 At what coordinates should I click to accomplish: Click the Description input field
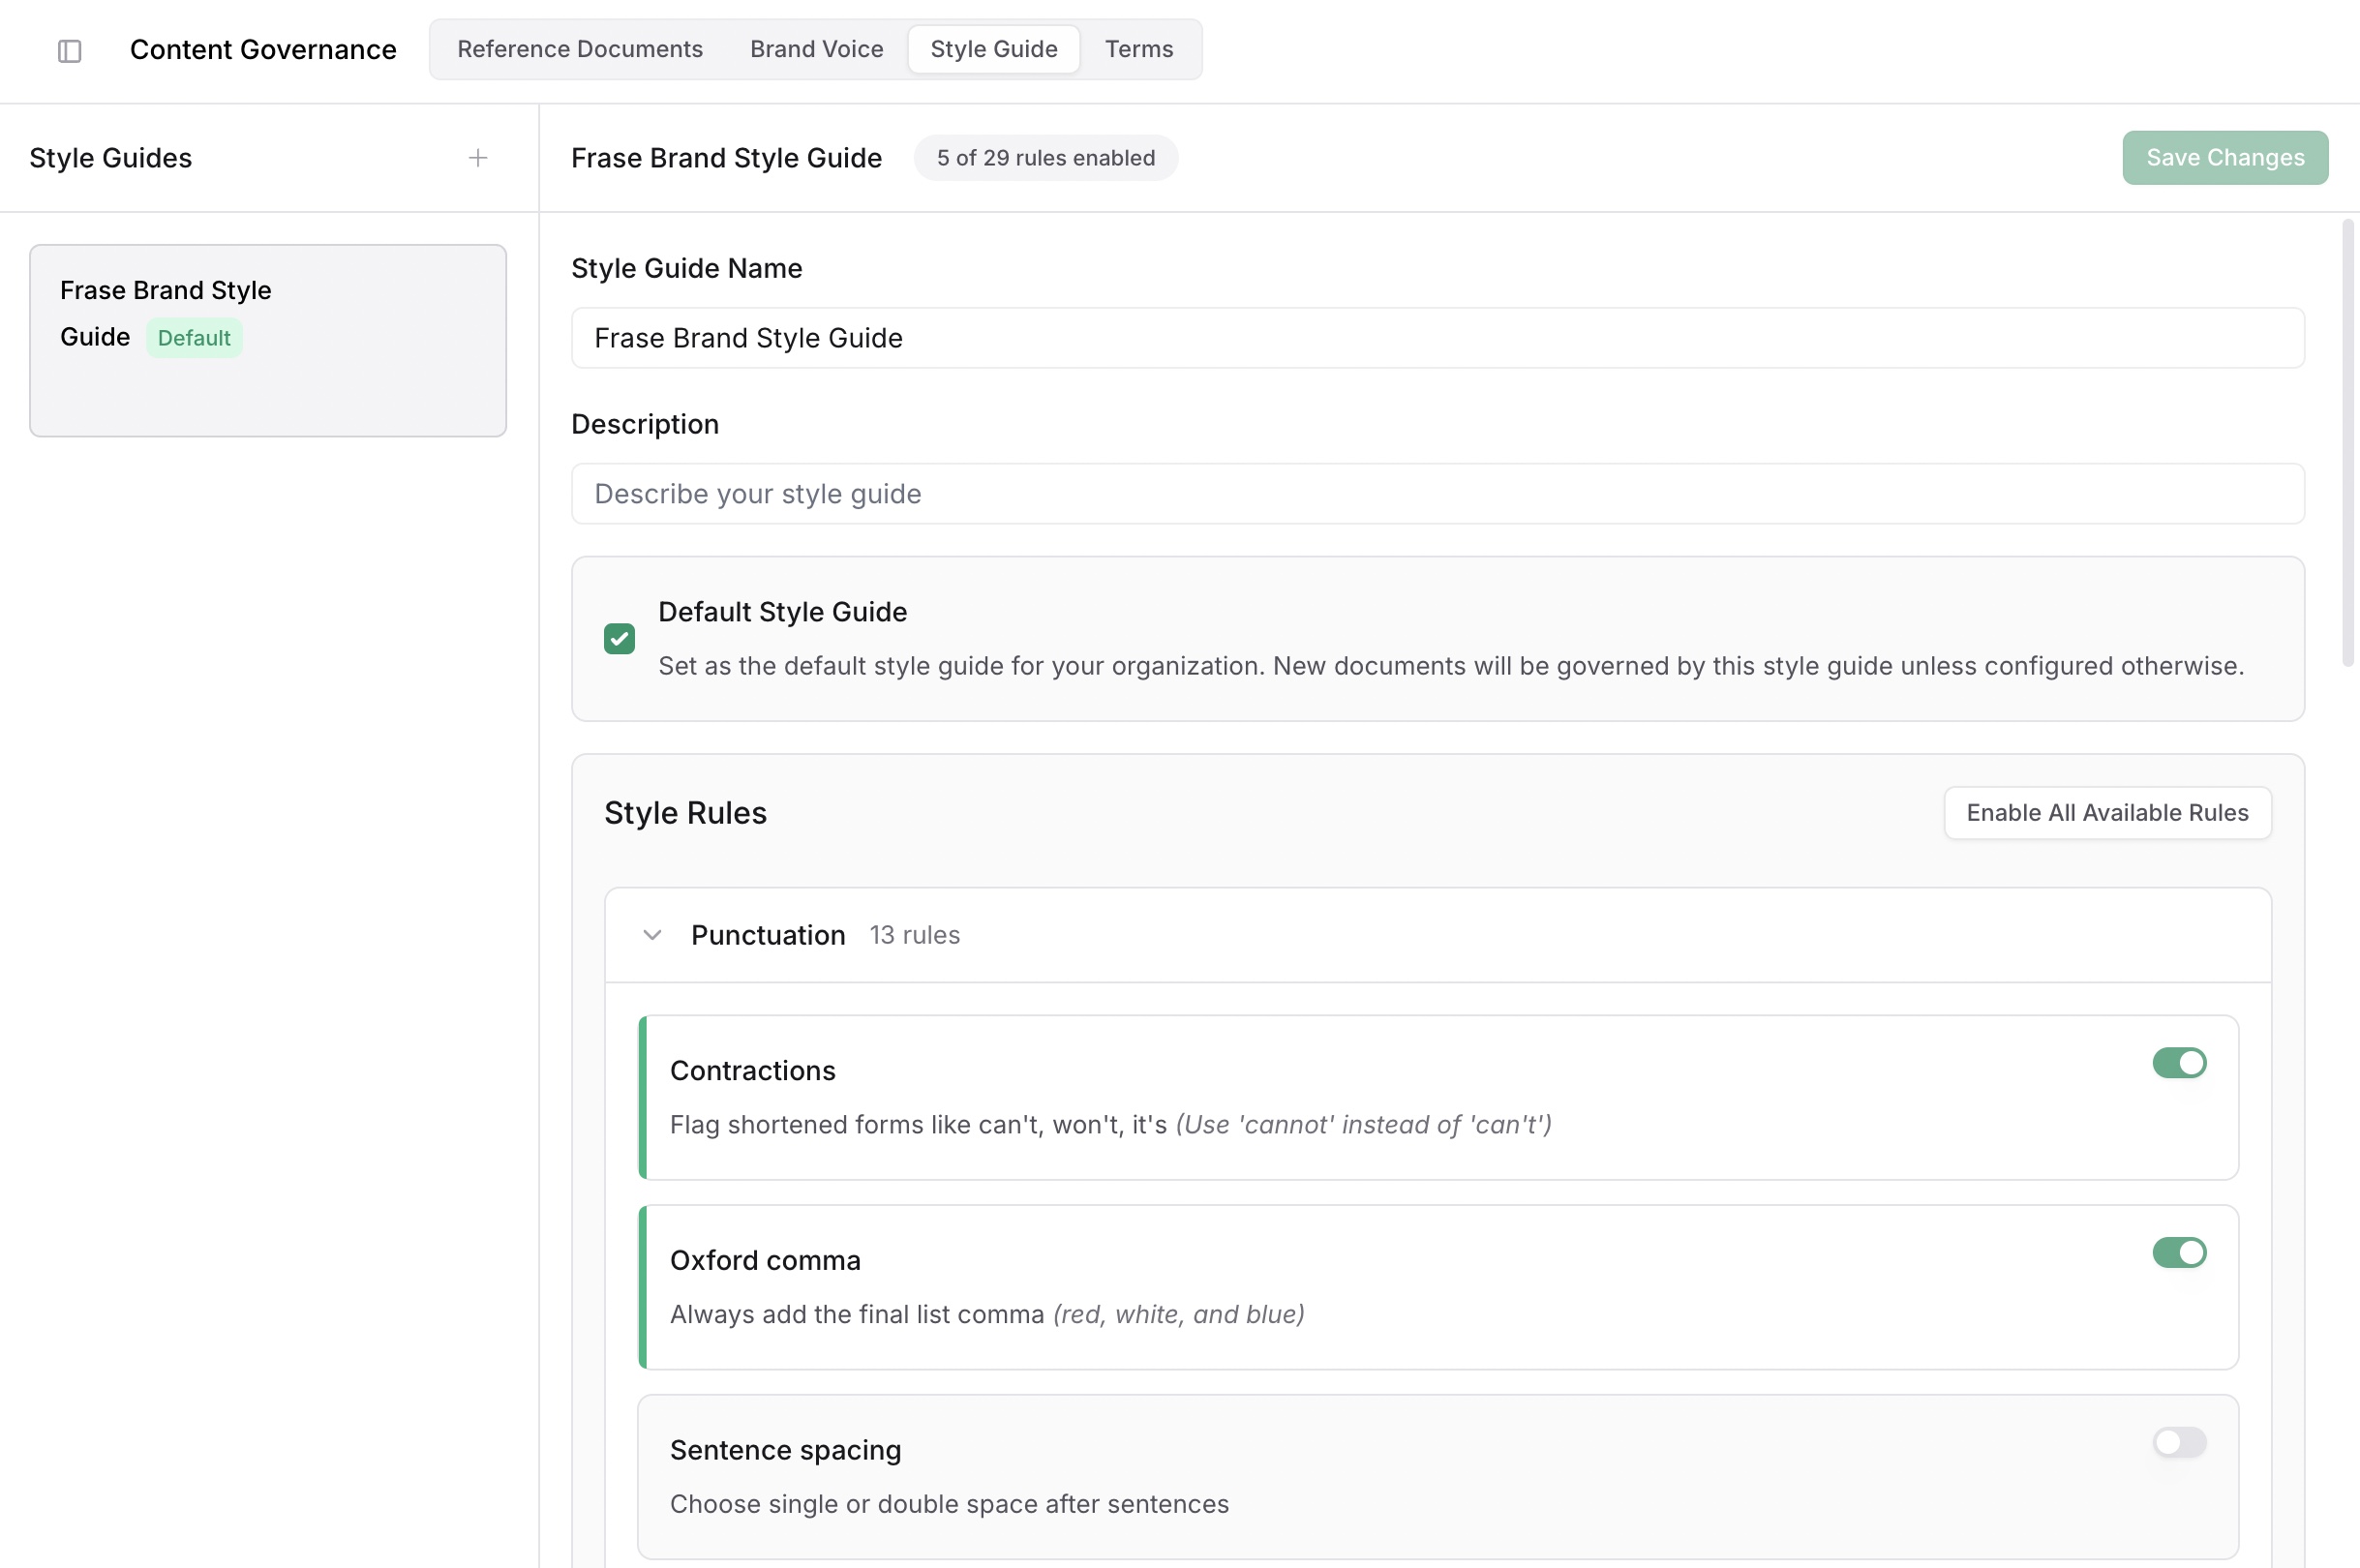pos(1438,494)
